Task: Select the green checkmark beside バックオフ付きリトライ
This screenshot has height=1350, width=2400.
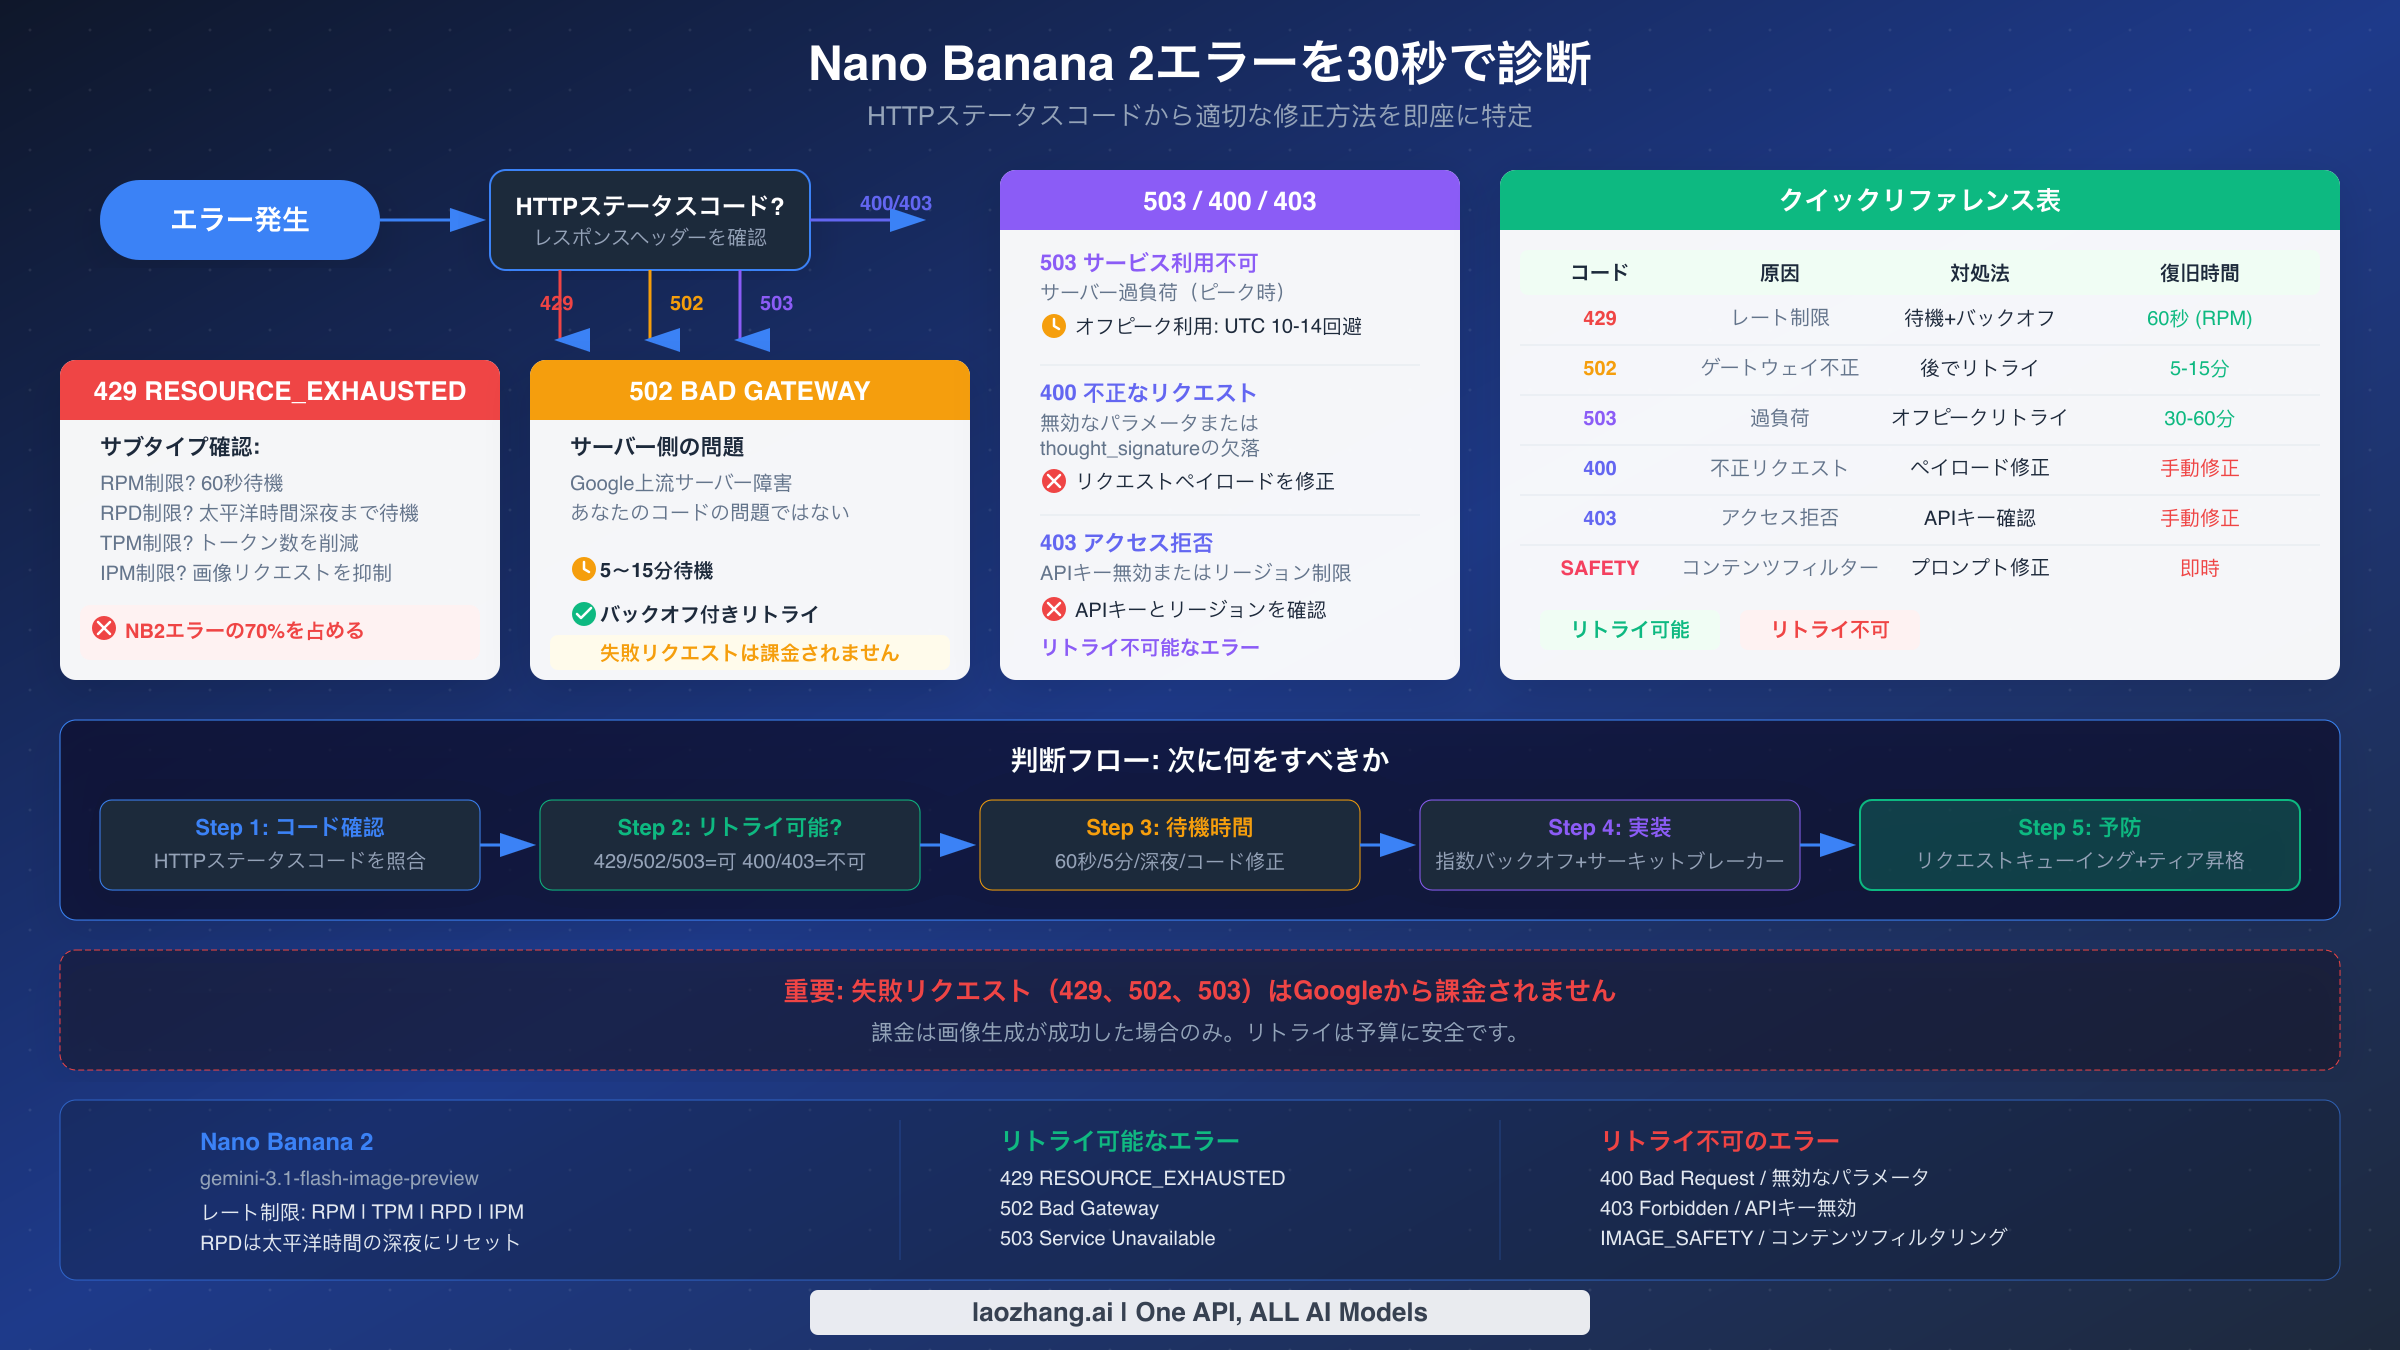Action: pos(583,613)
